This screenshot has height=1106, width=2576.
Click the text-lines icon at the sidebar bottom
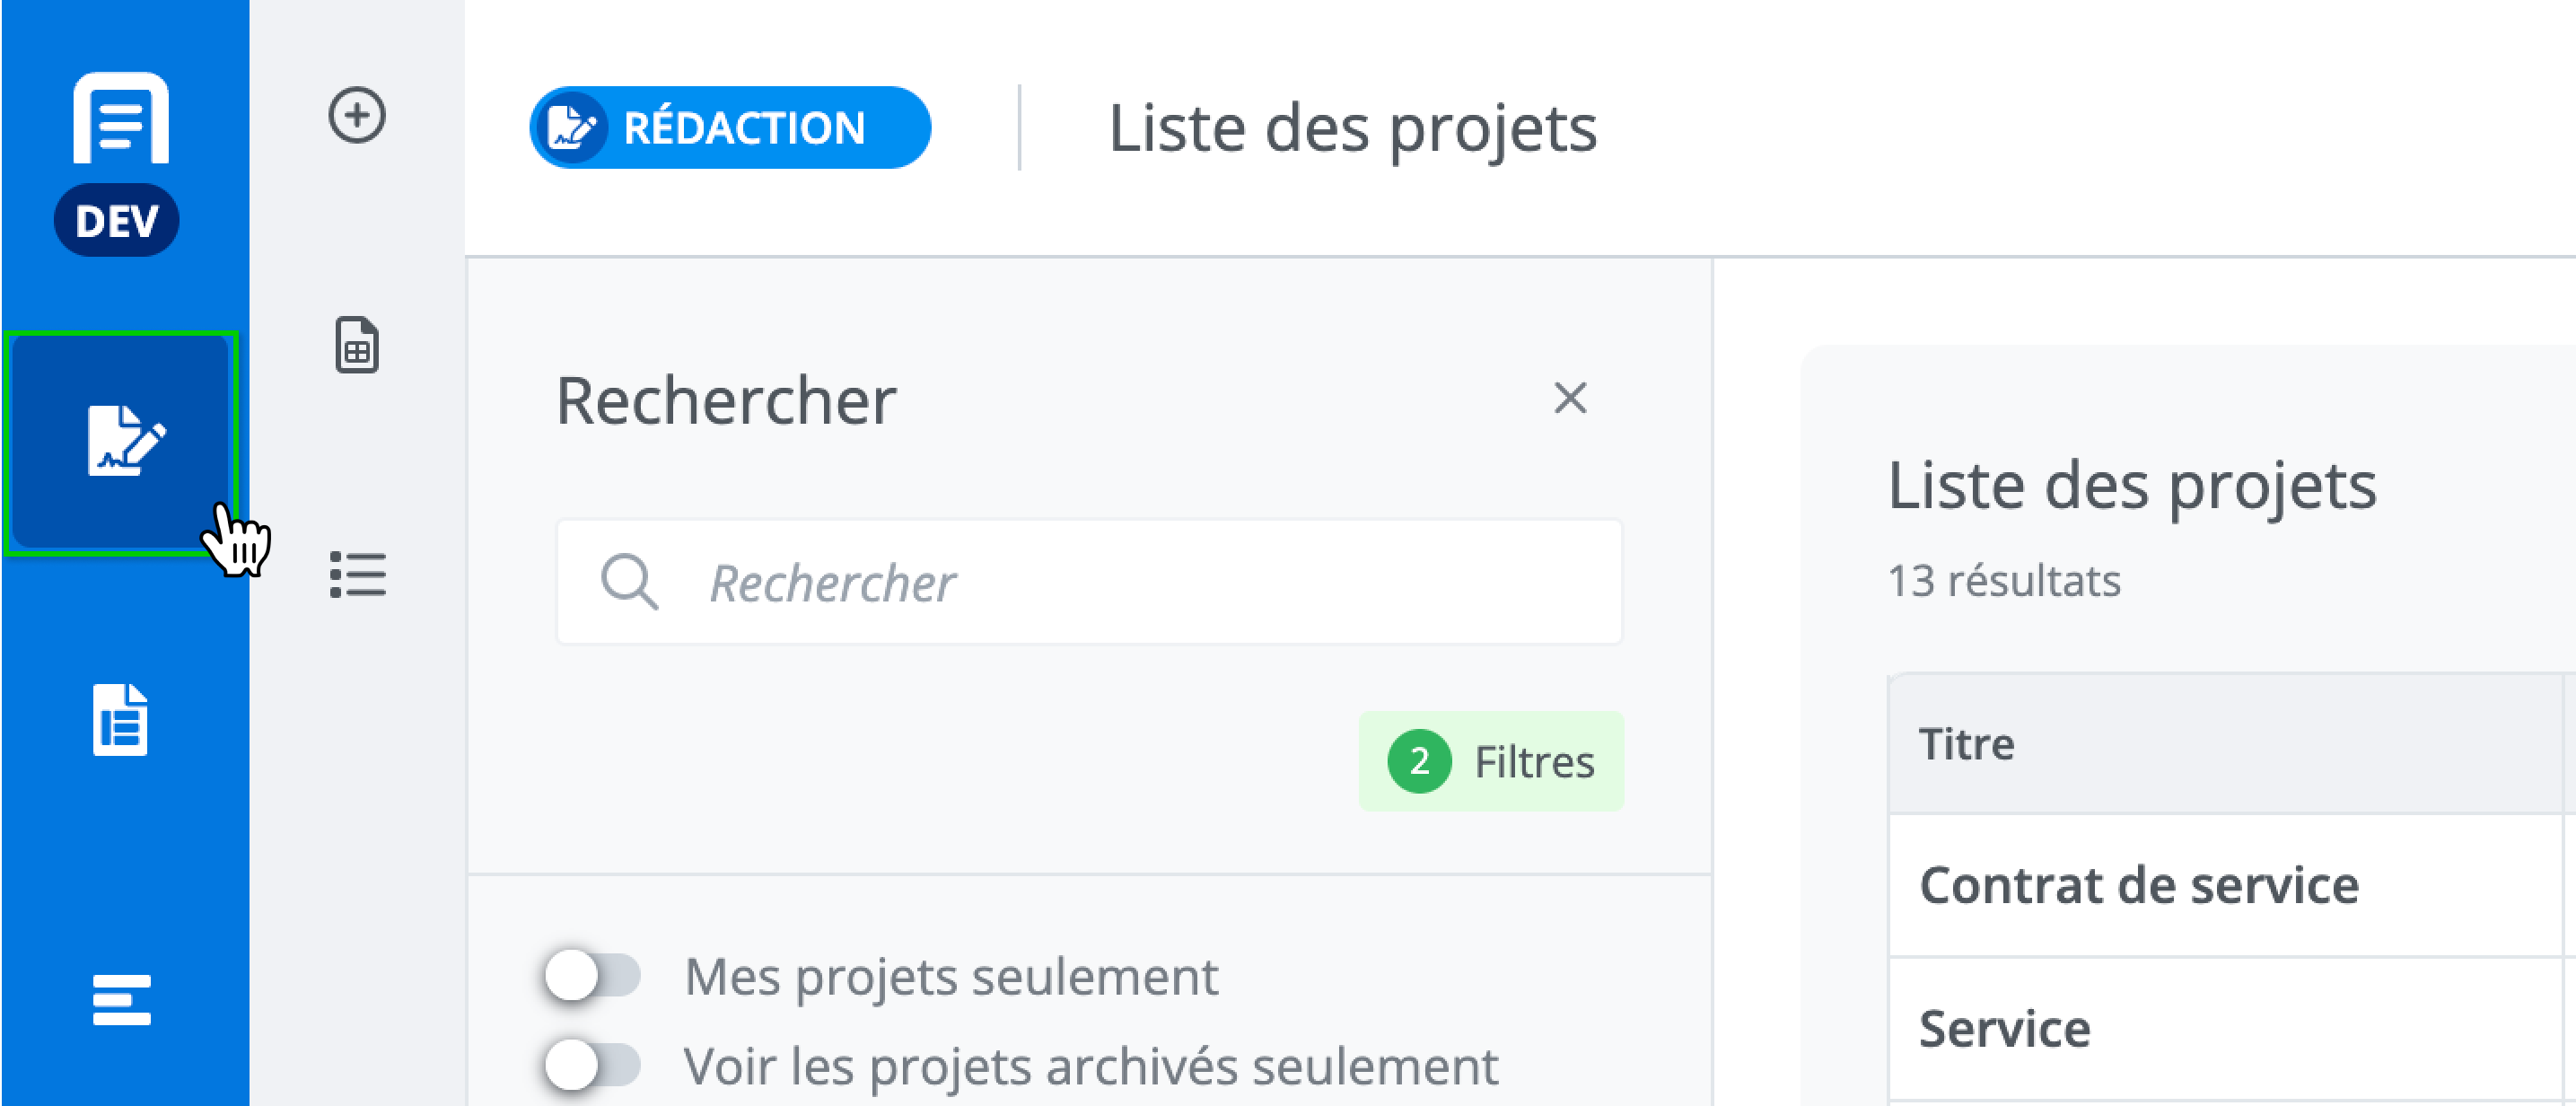point(121,999)
